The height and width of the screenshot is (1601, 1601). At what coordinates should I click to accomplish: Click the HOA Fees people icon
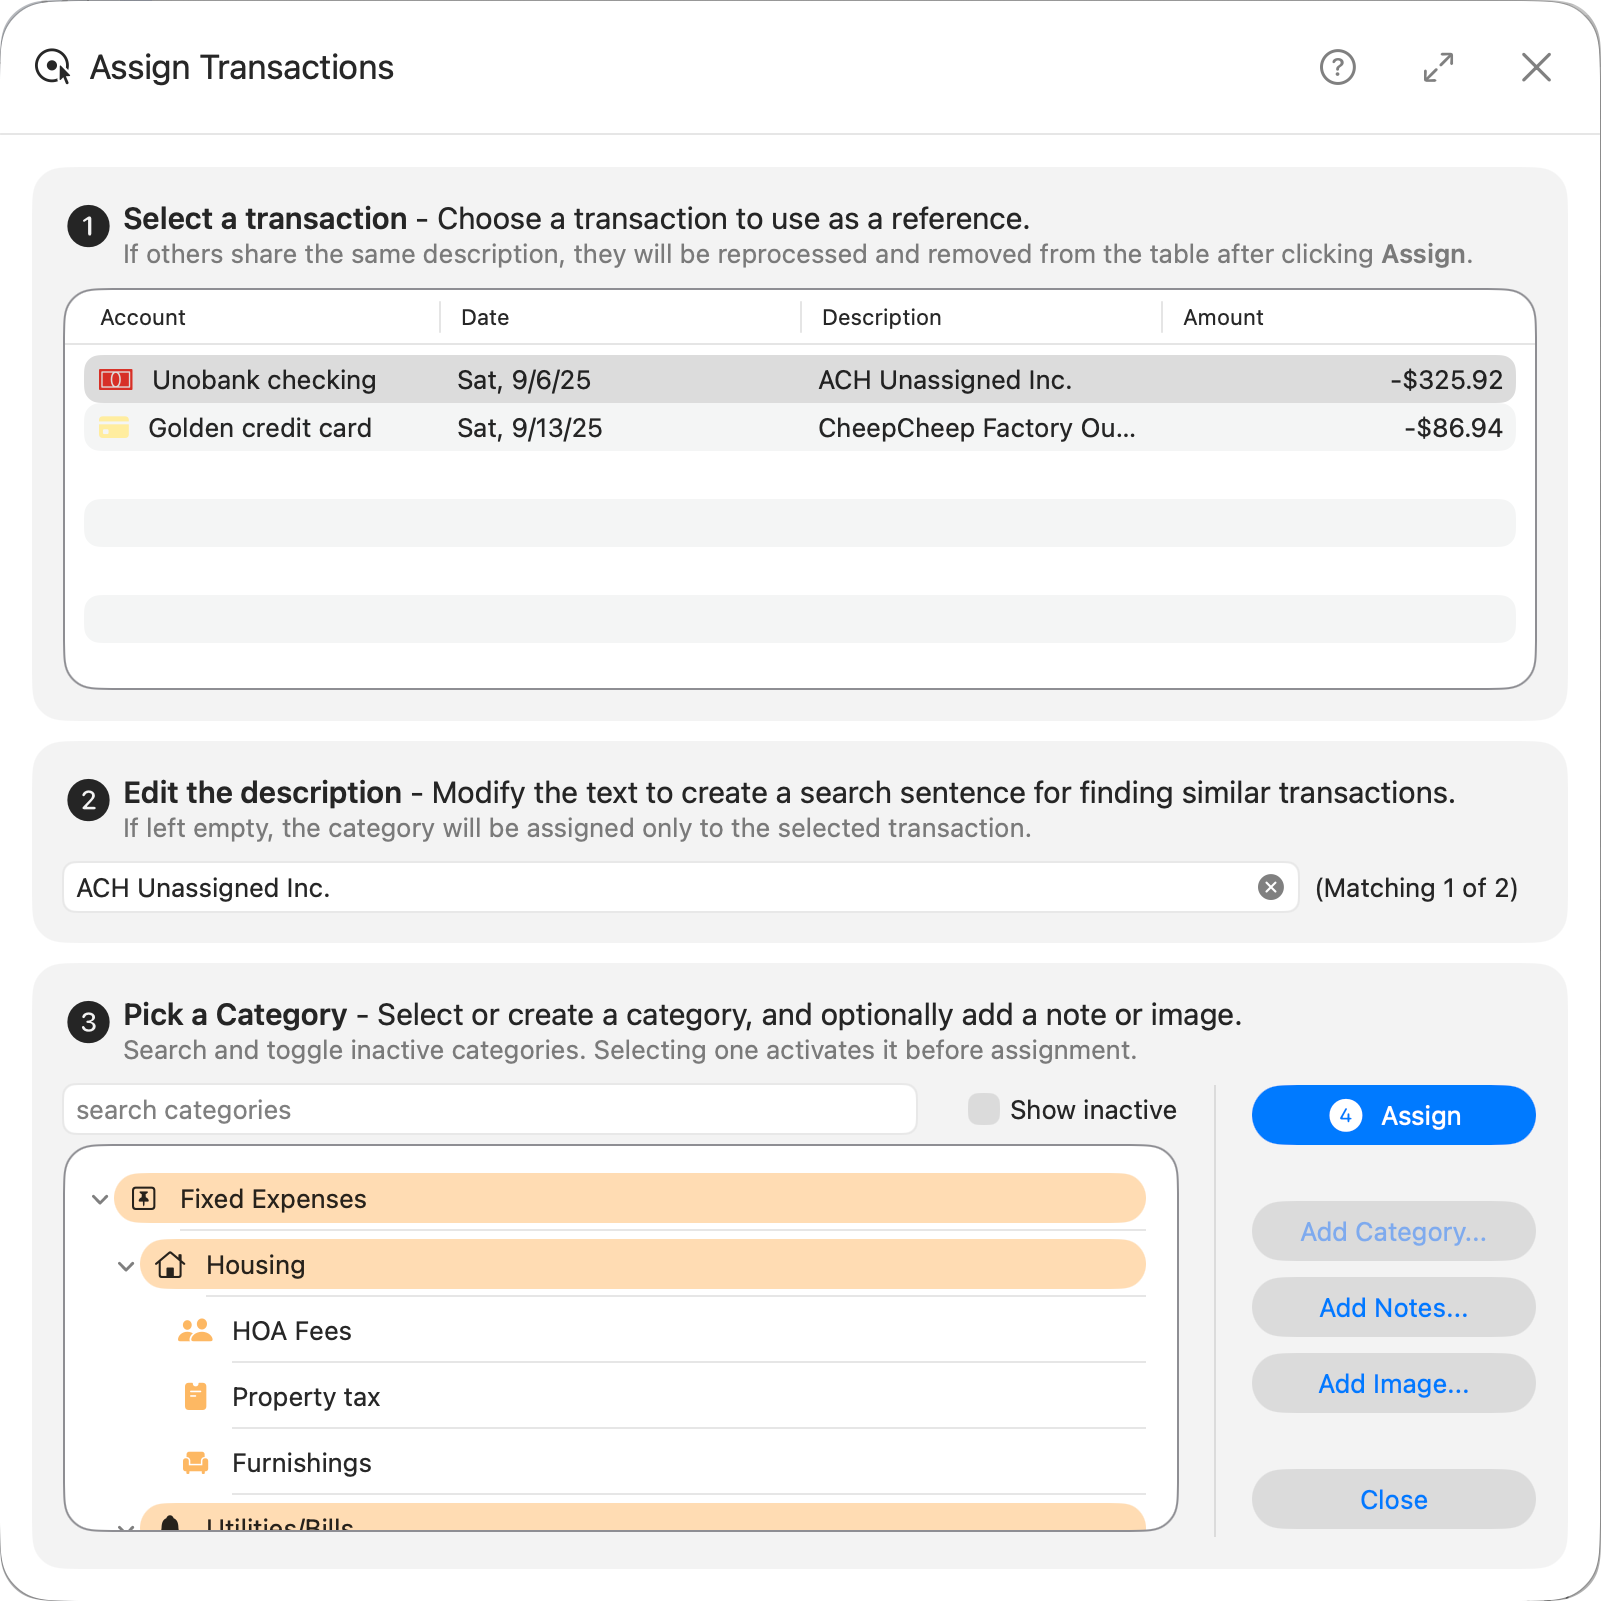click(195, 1330)
